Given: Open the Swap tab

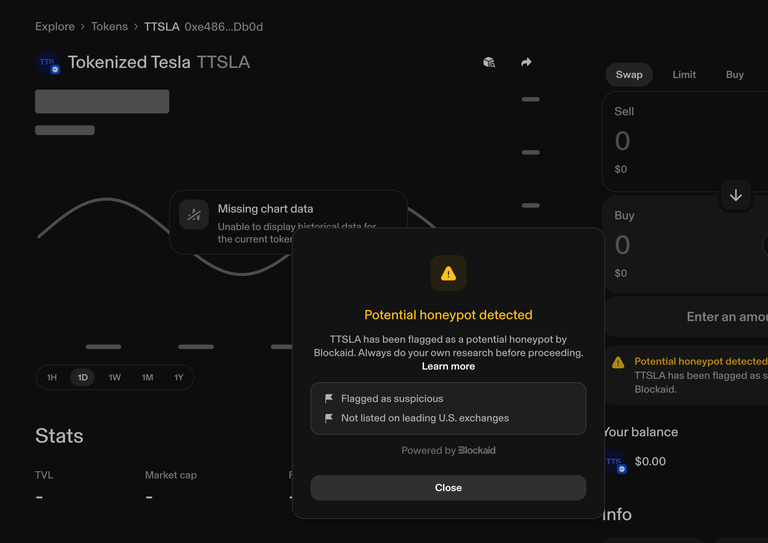Looking at the screenshot, I should (x=629, y=75).
